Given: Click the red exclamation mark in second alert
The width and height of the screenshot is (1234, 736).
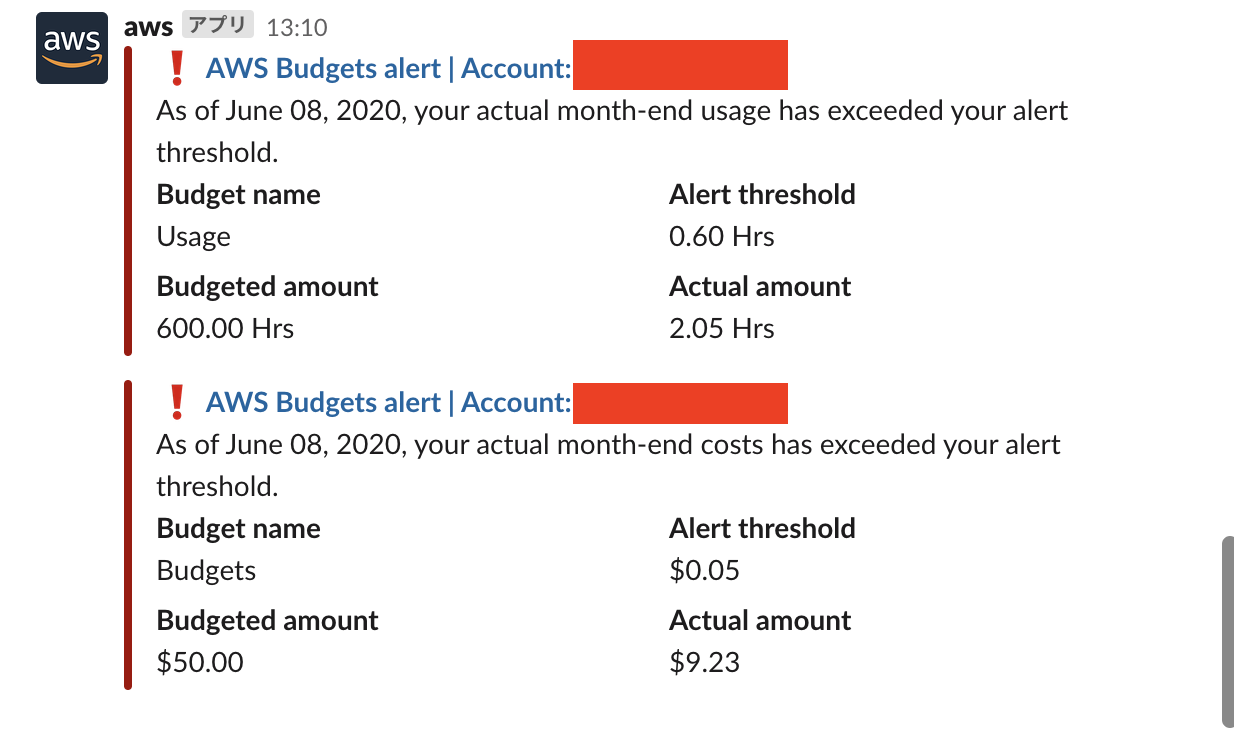Looking at the screenshot, I should 177,401.
